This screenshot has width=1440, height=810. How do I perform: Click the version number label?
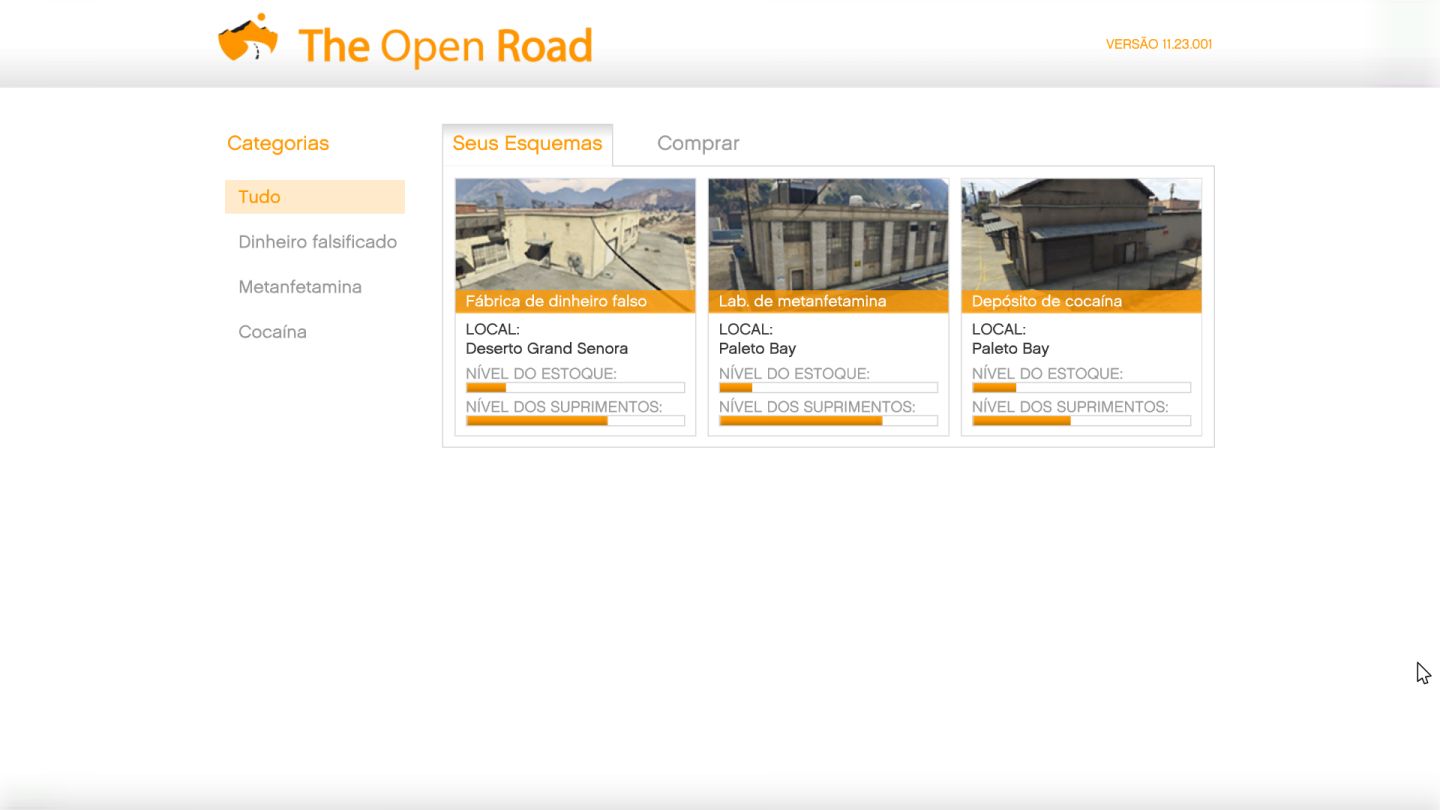pos(1159,44)
